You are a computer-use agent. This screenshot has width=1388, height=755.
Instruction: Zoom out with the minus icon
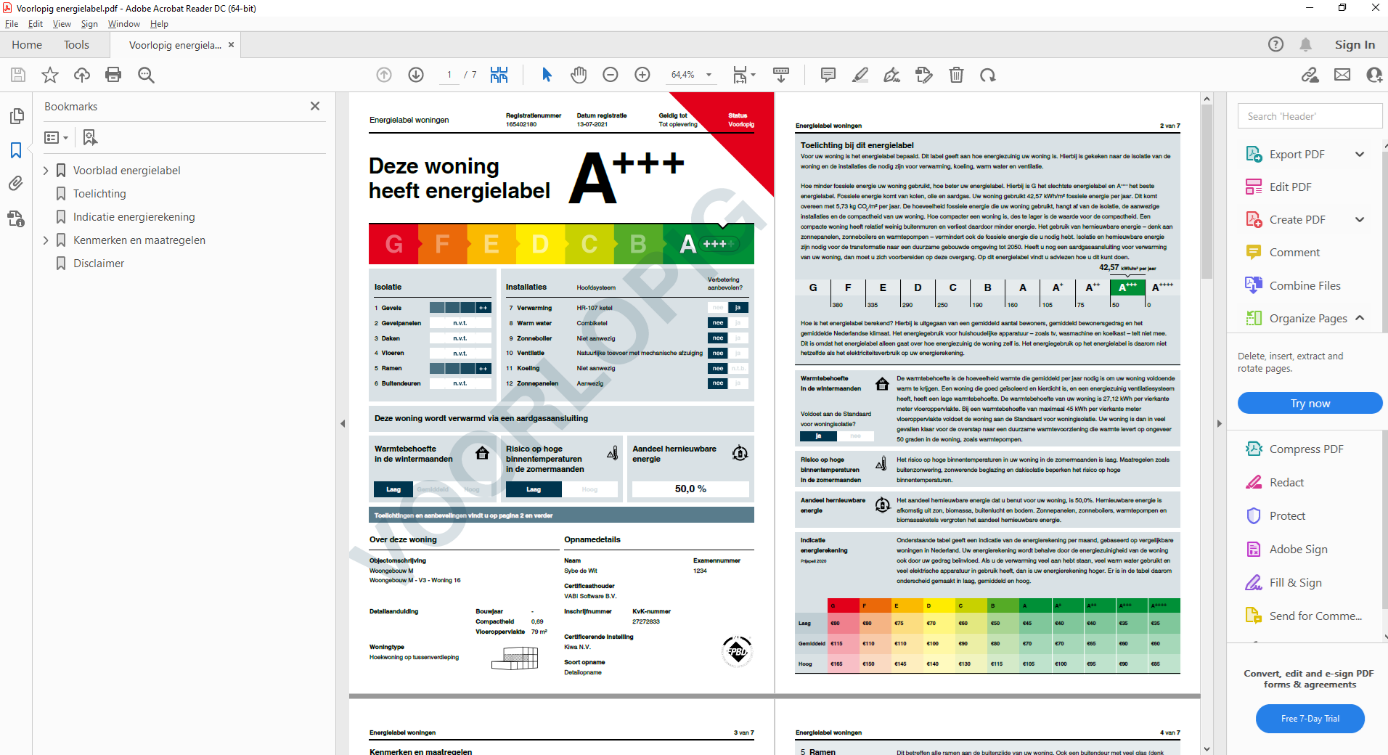point(610,75)
